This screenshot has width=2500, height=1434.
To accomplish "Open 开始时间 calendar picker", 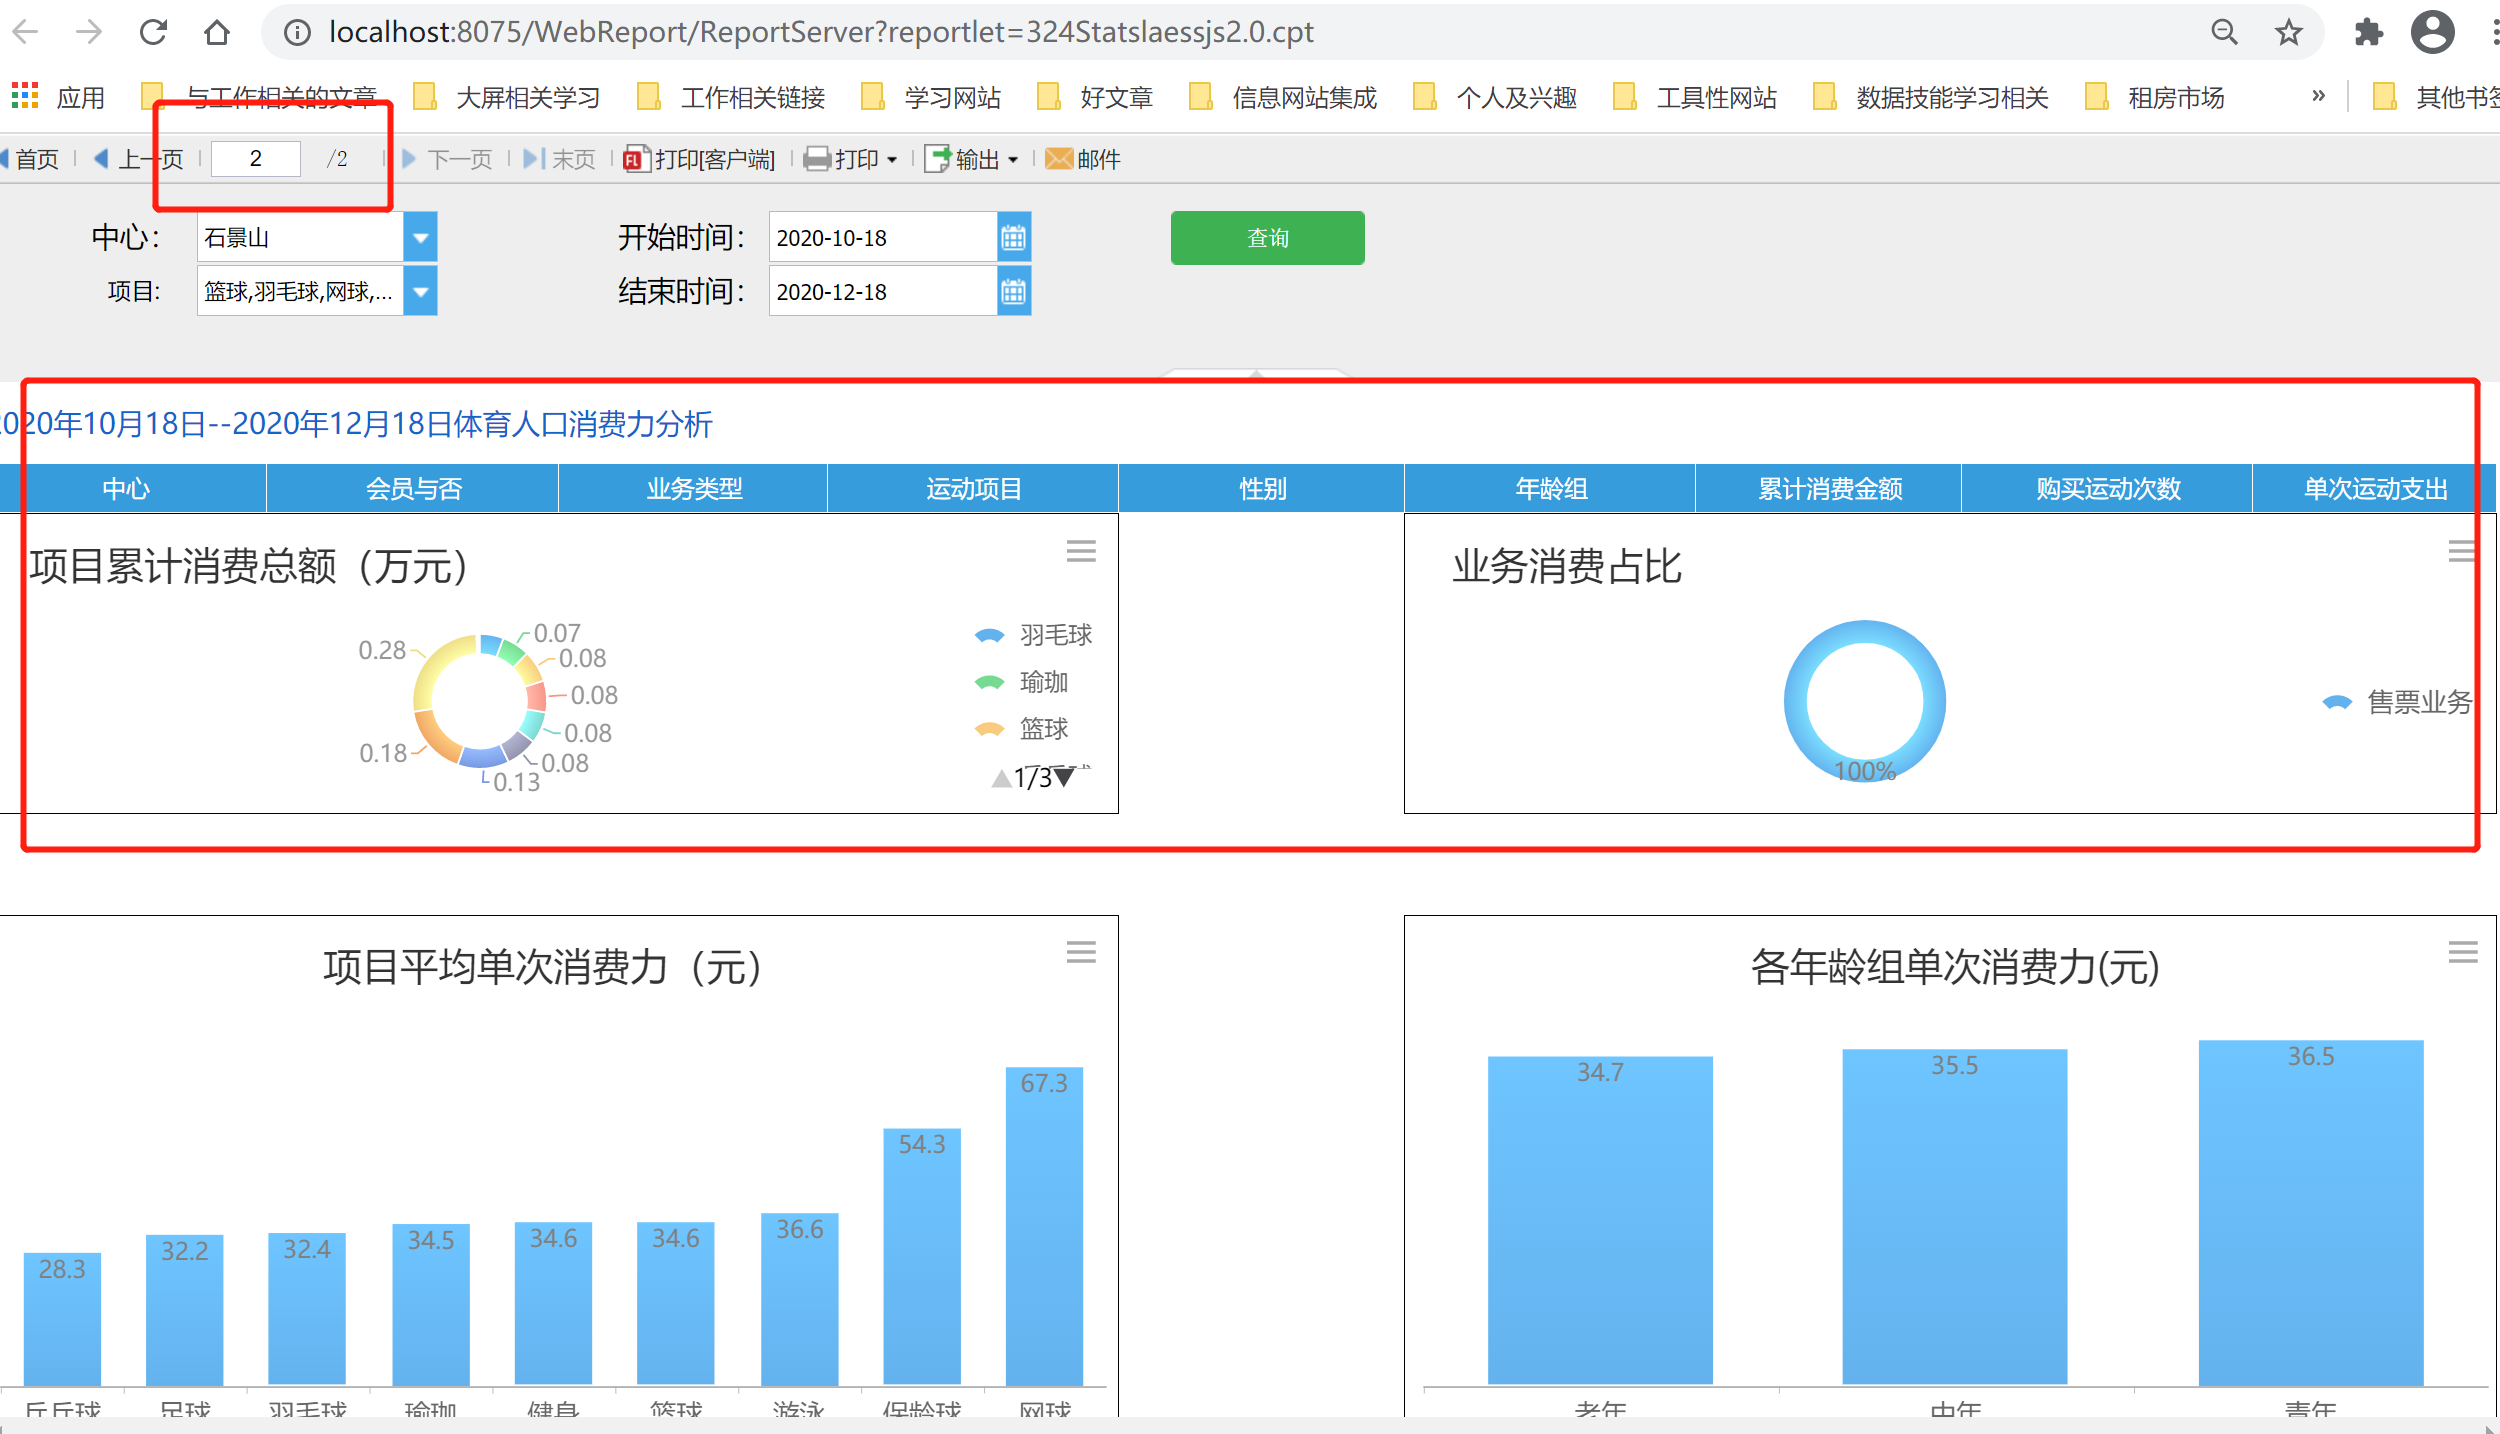I will (x=1013, y=238).
